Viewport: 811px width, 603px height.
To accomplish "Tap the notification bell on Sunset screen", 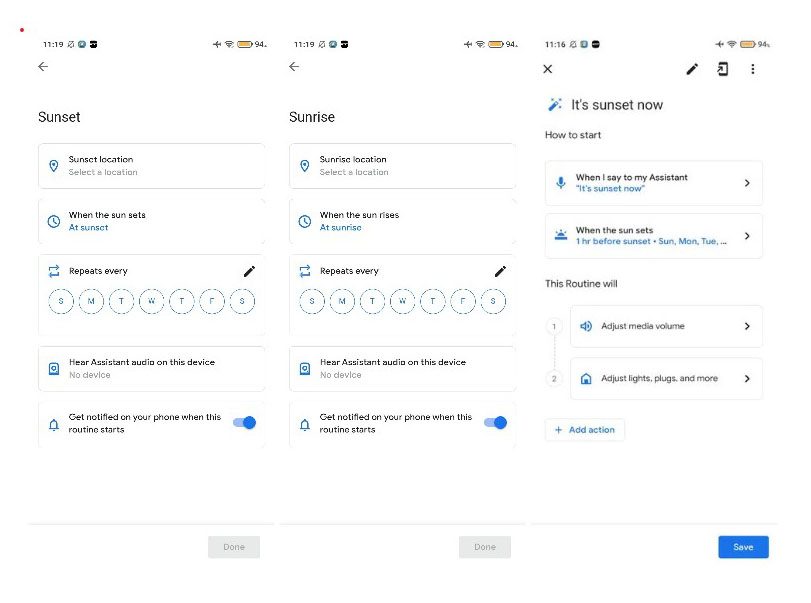I will [x=54, y=425].
